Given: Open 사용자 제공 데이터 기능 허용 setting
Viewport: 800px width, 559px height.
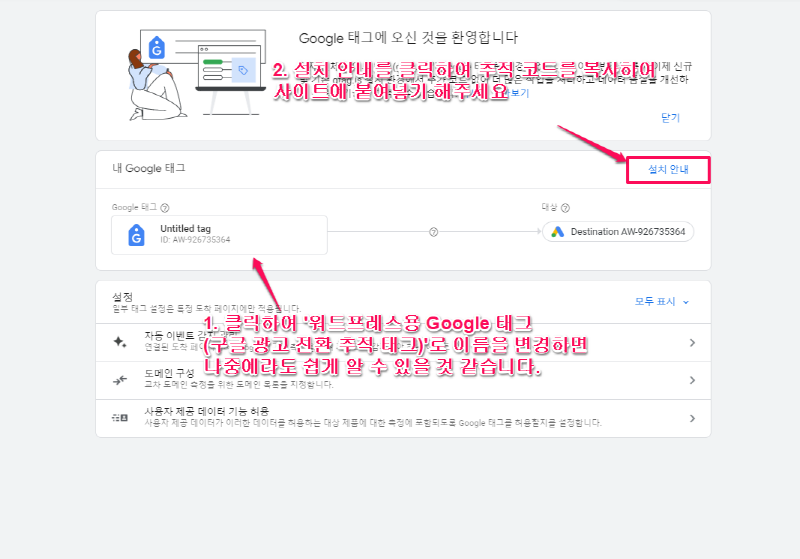Looking at the screenshot, I should pos(403,418).
